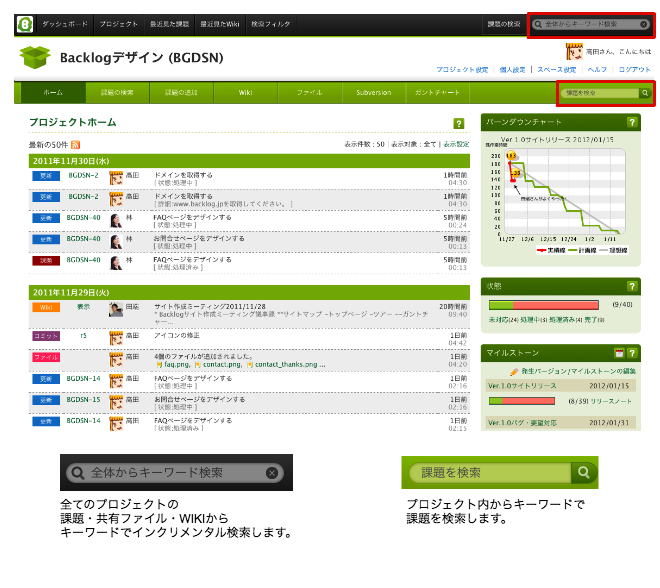The image size is (660, 588).
Task: Open スペース設定 link
Action: (556, 70)
